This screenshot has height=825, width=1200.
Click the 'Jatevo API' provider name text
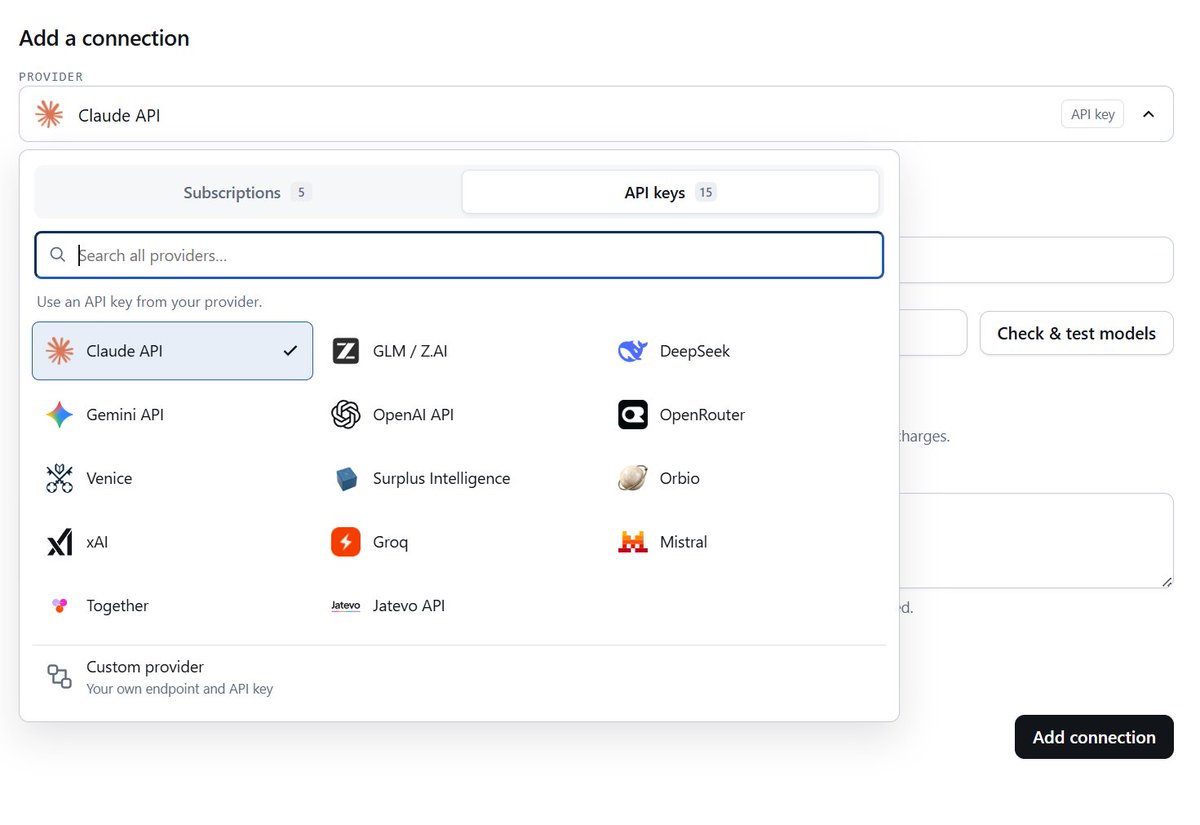coord(409,606)
